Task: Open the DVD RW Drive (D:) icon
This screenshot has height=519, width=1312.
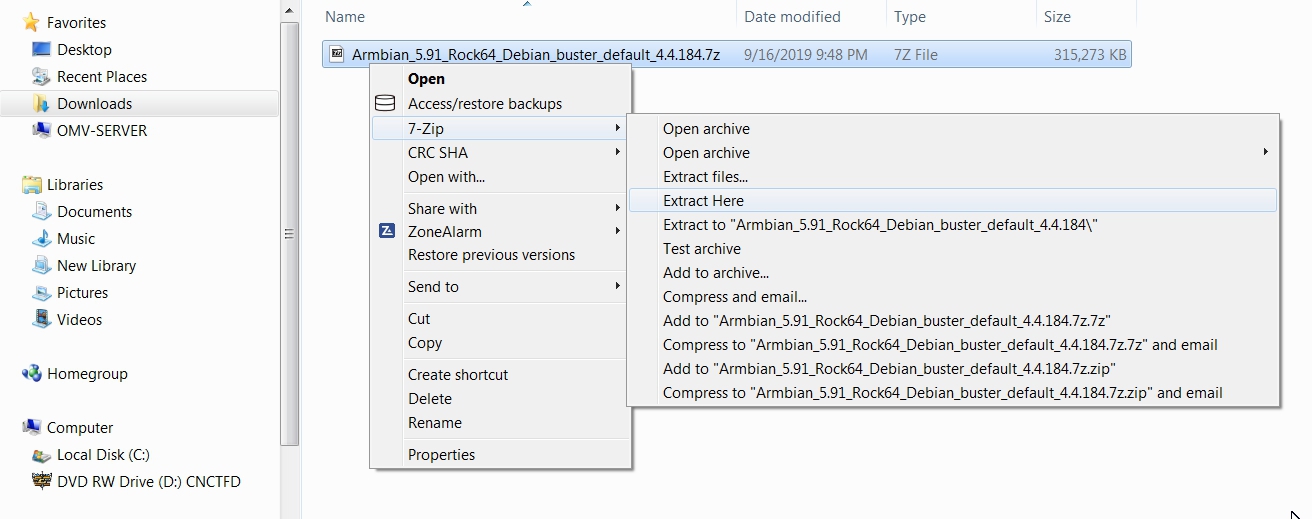Action: point(41,481)
